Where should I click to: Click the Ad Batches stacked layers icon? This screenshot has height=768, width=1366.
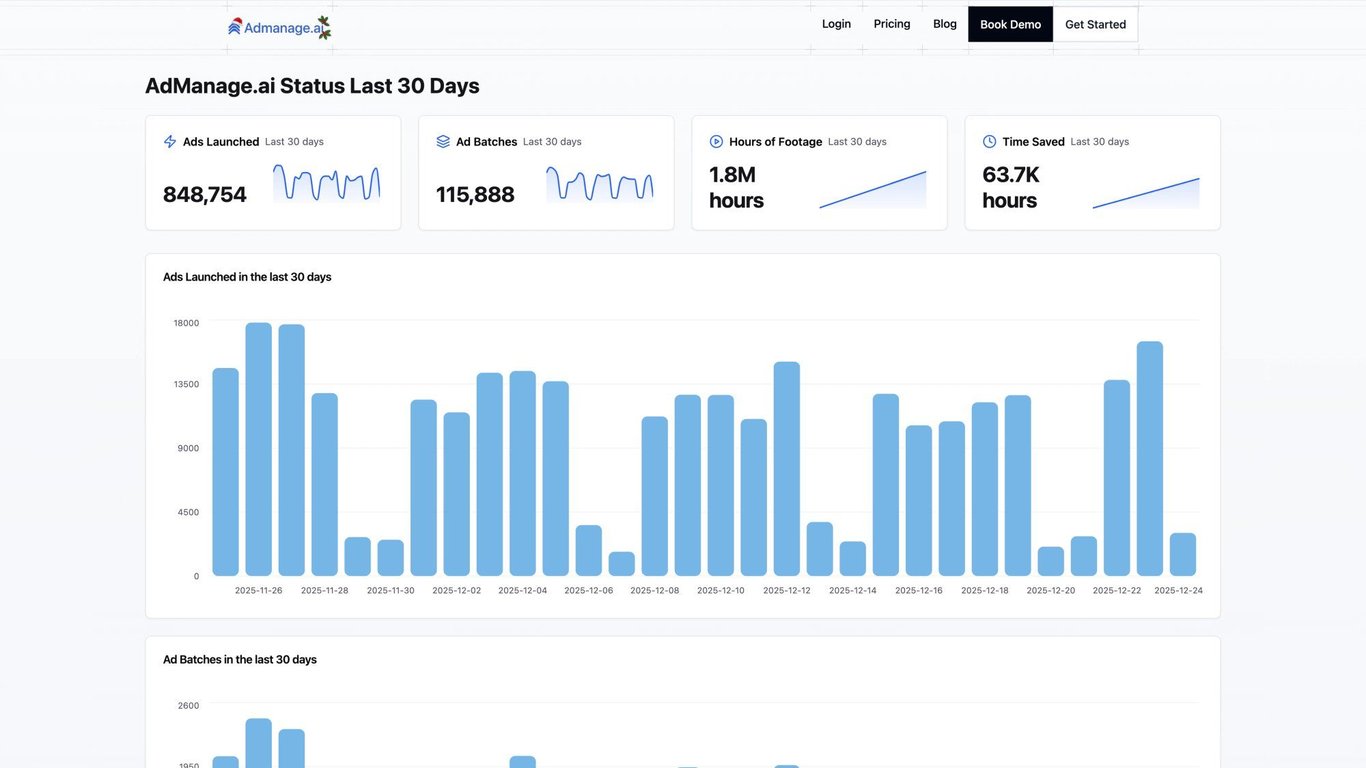pos(443,142)
